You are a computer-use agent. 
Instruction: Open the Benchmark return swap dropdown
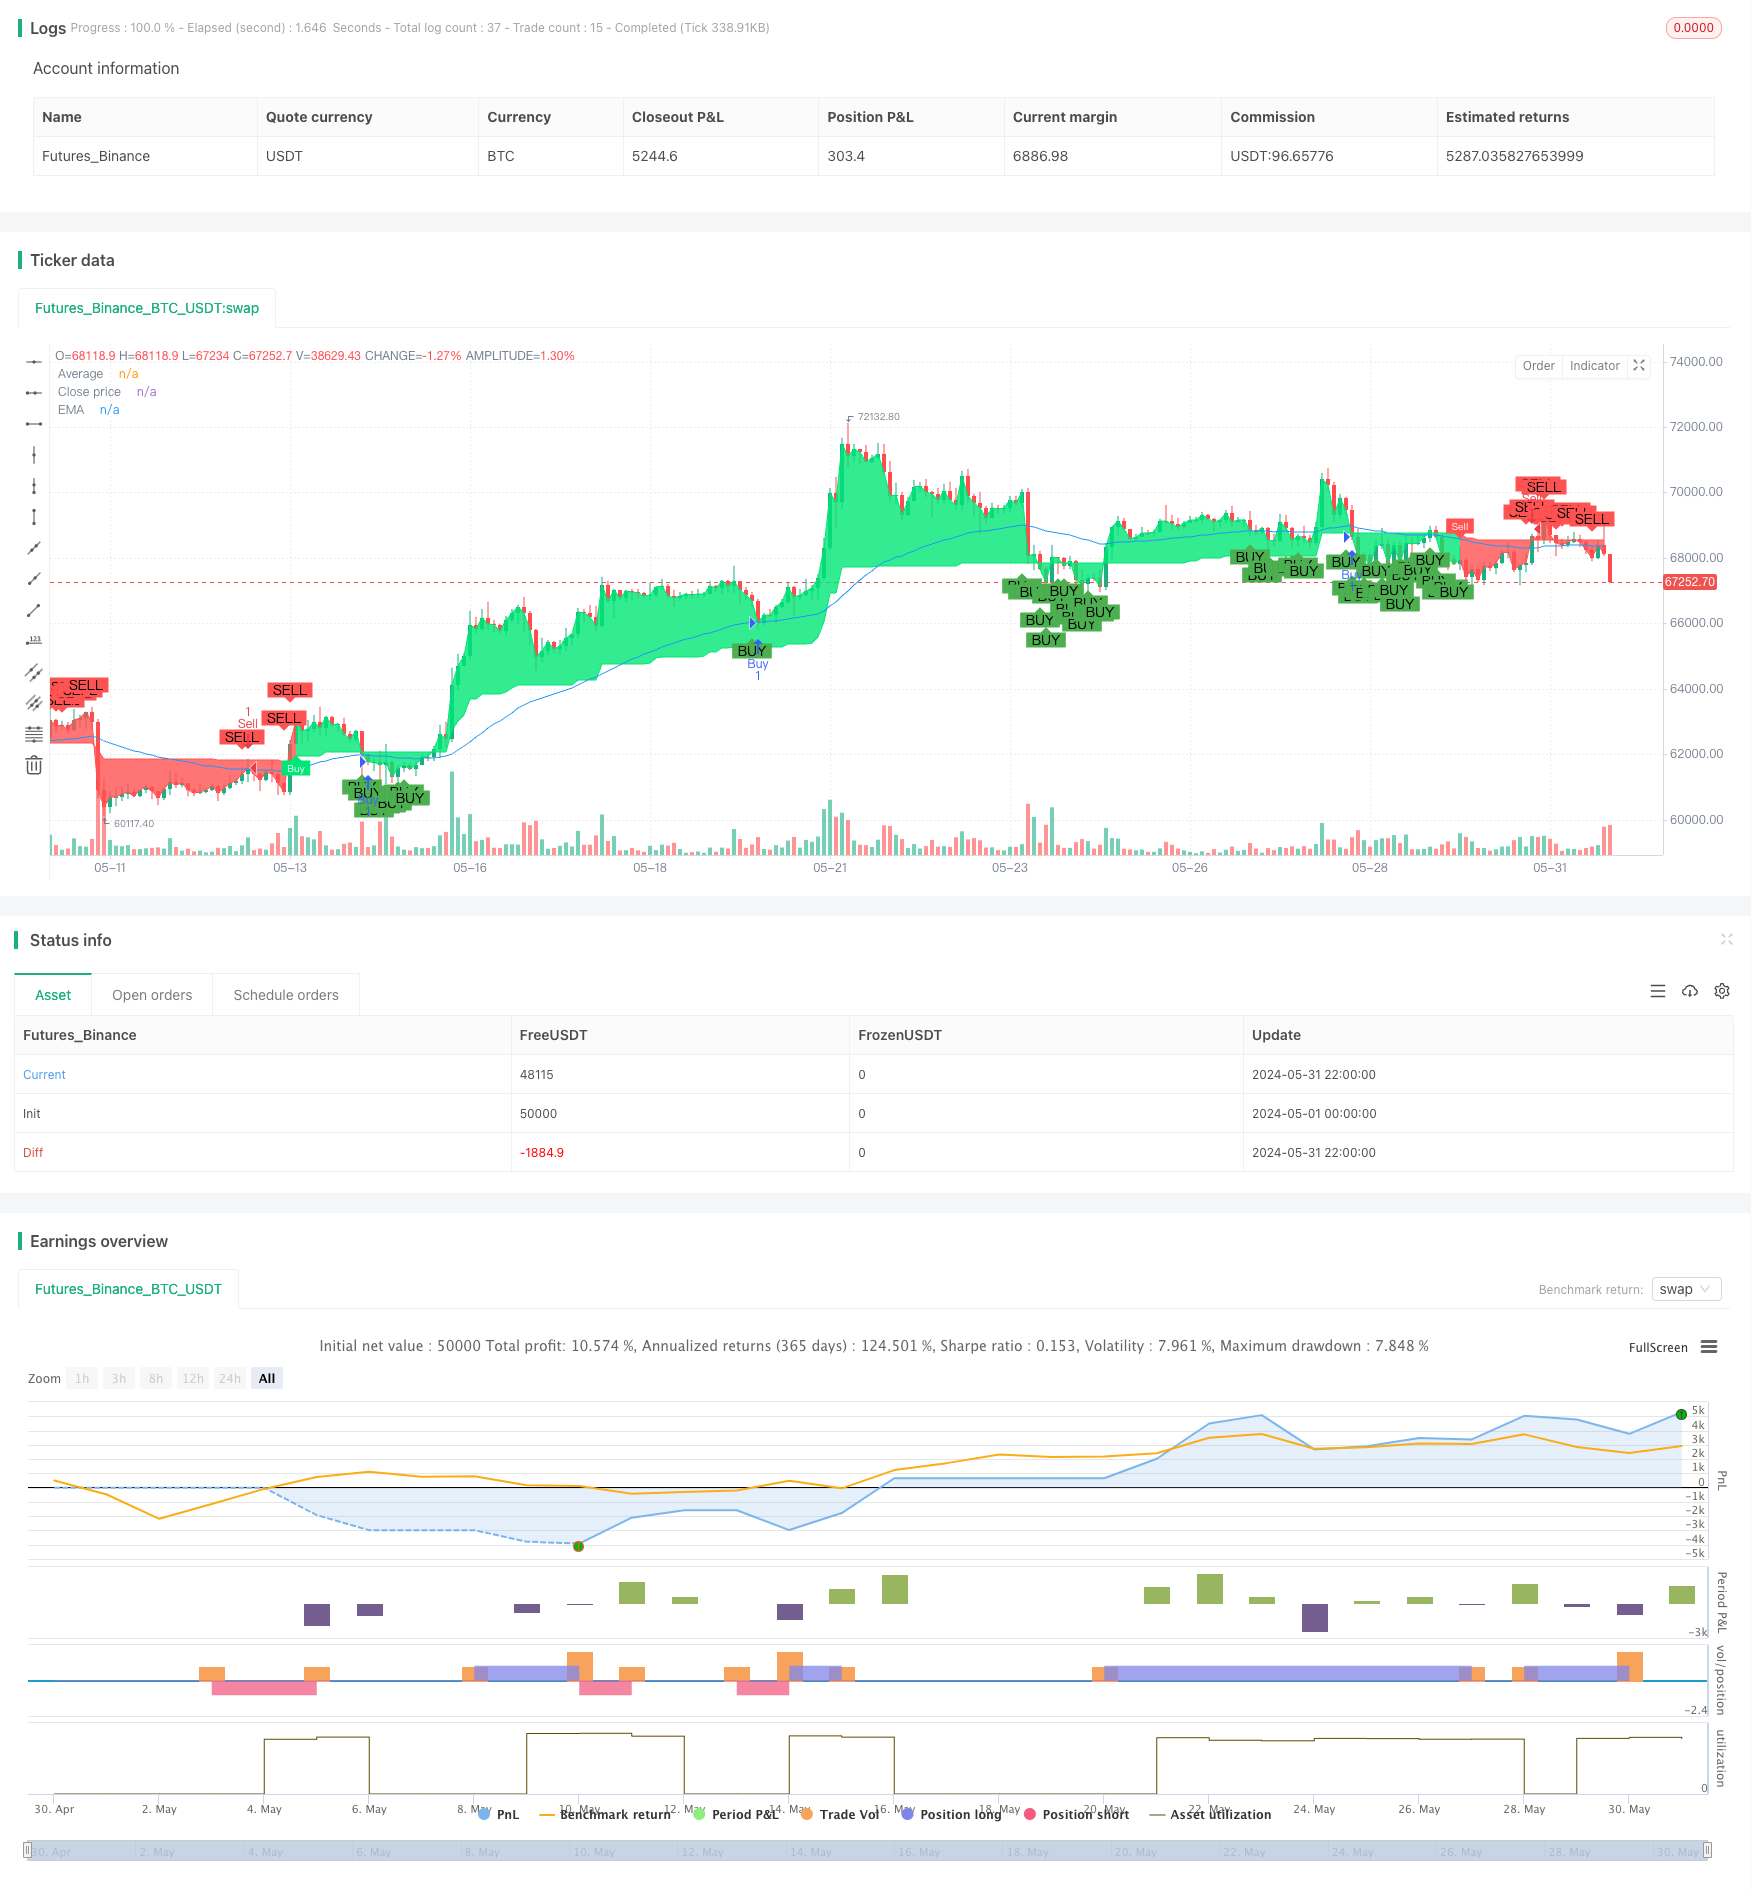coord(1687,1289)
